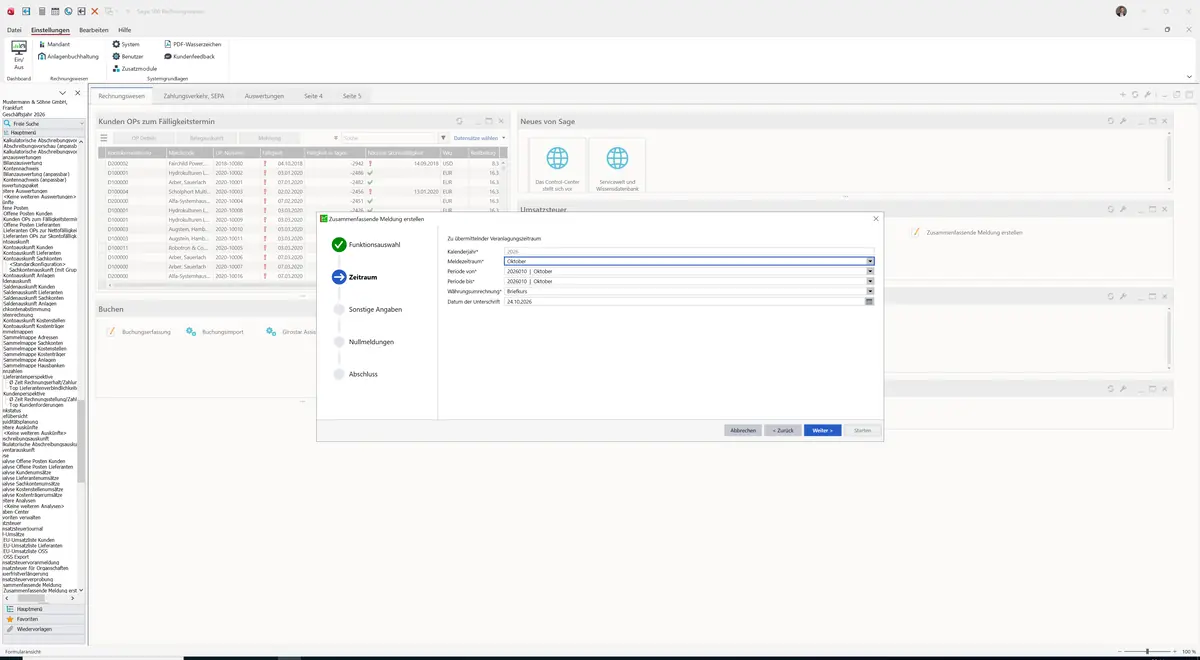Viewport: 1200px width, 660px height.
Task: Open PDF-Wasserzeichen settings
Action: 191,44
